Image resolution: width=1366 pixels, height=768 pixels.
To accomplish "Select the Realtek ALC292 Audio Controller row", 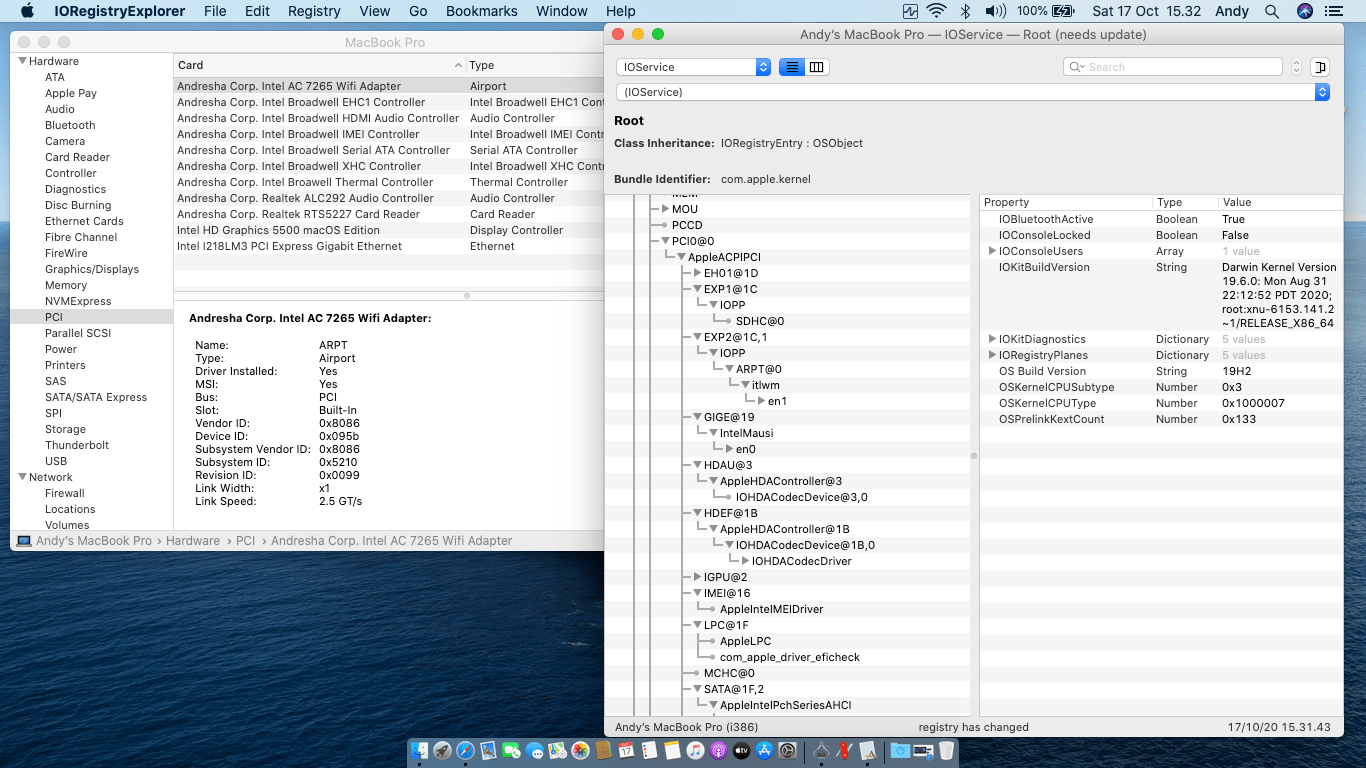I will [x=388, y=198].
